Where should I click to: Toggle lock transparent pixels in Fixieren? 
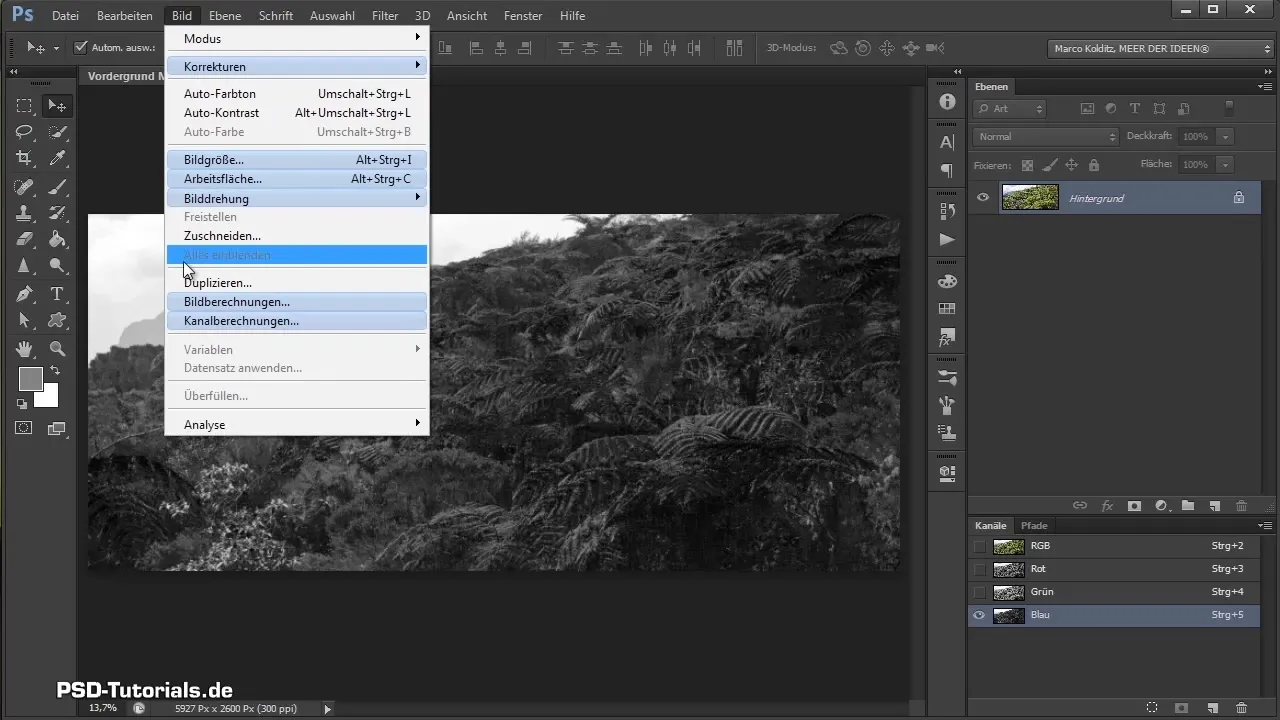point(1027,165)
